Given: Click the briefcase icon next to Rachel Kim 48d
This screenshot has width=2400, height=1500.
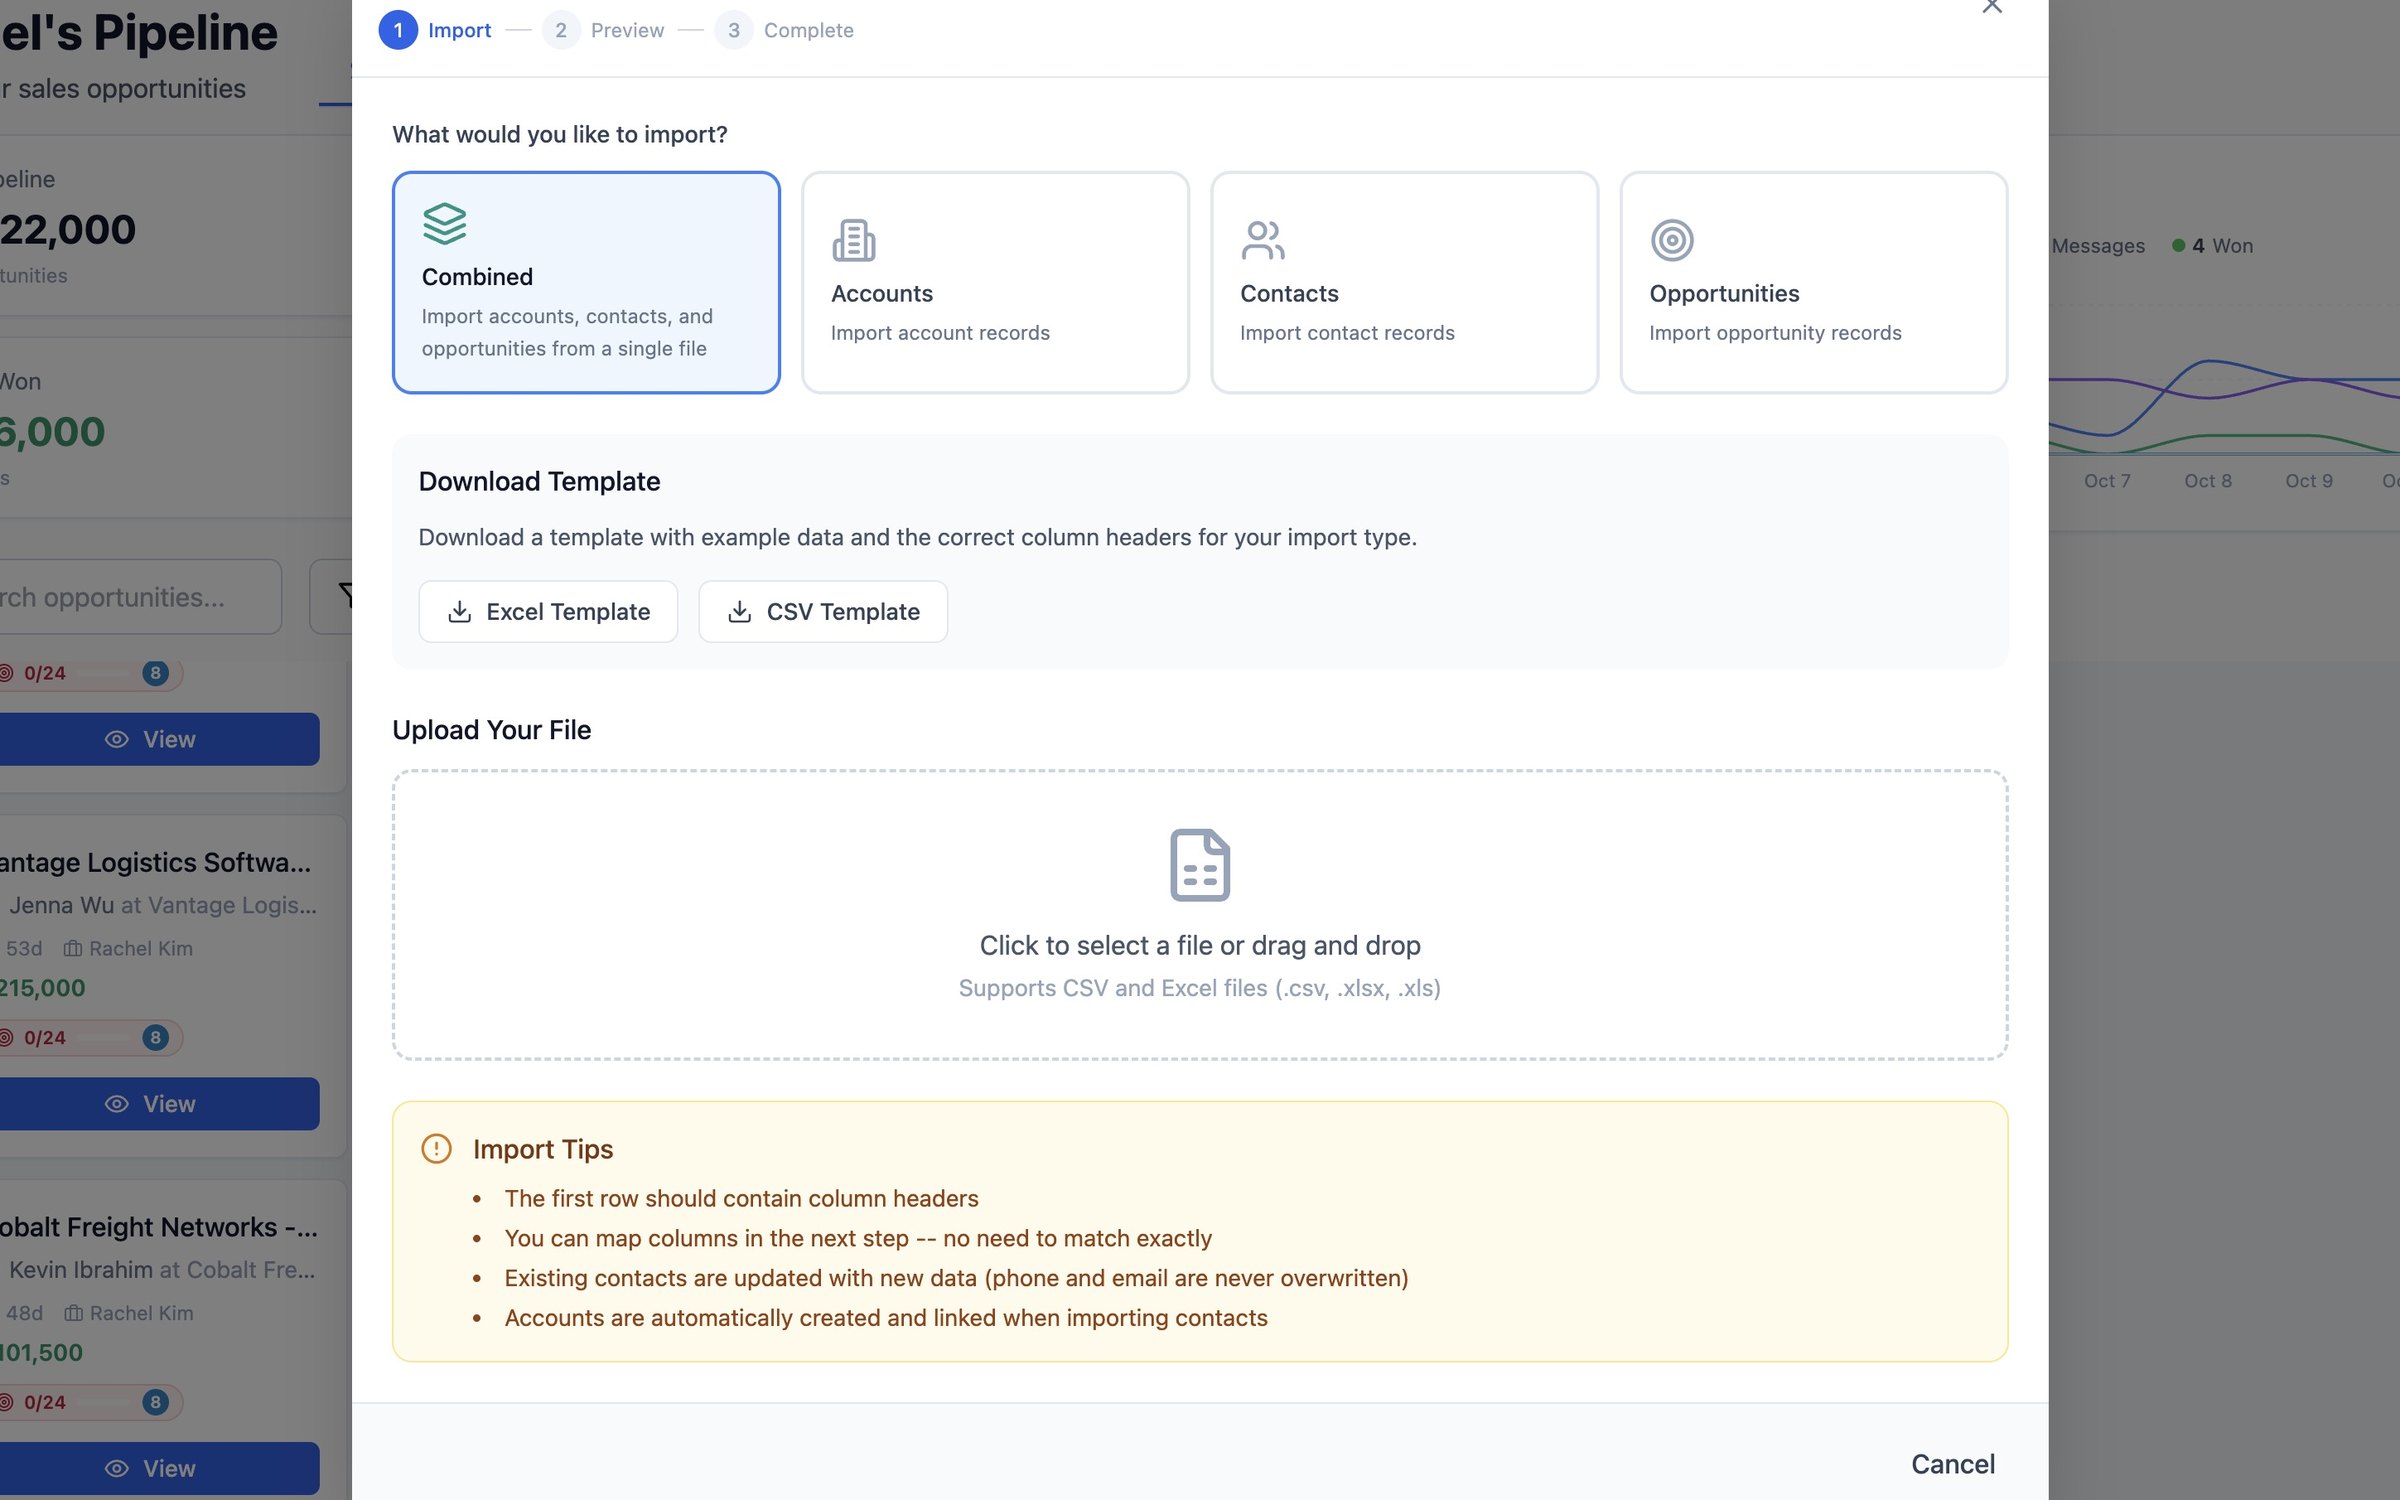Looking at the screenshot, I should [73, 1313].
